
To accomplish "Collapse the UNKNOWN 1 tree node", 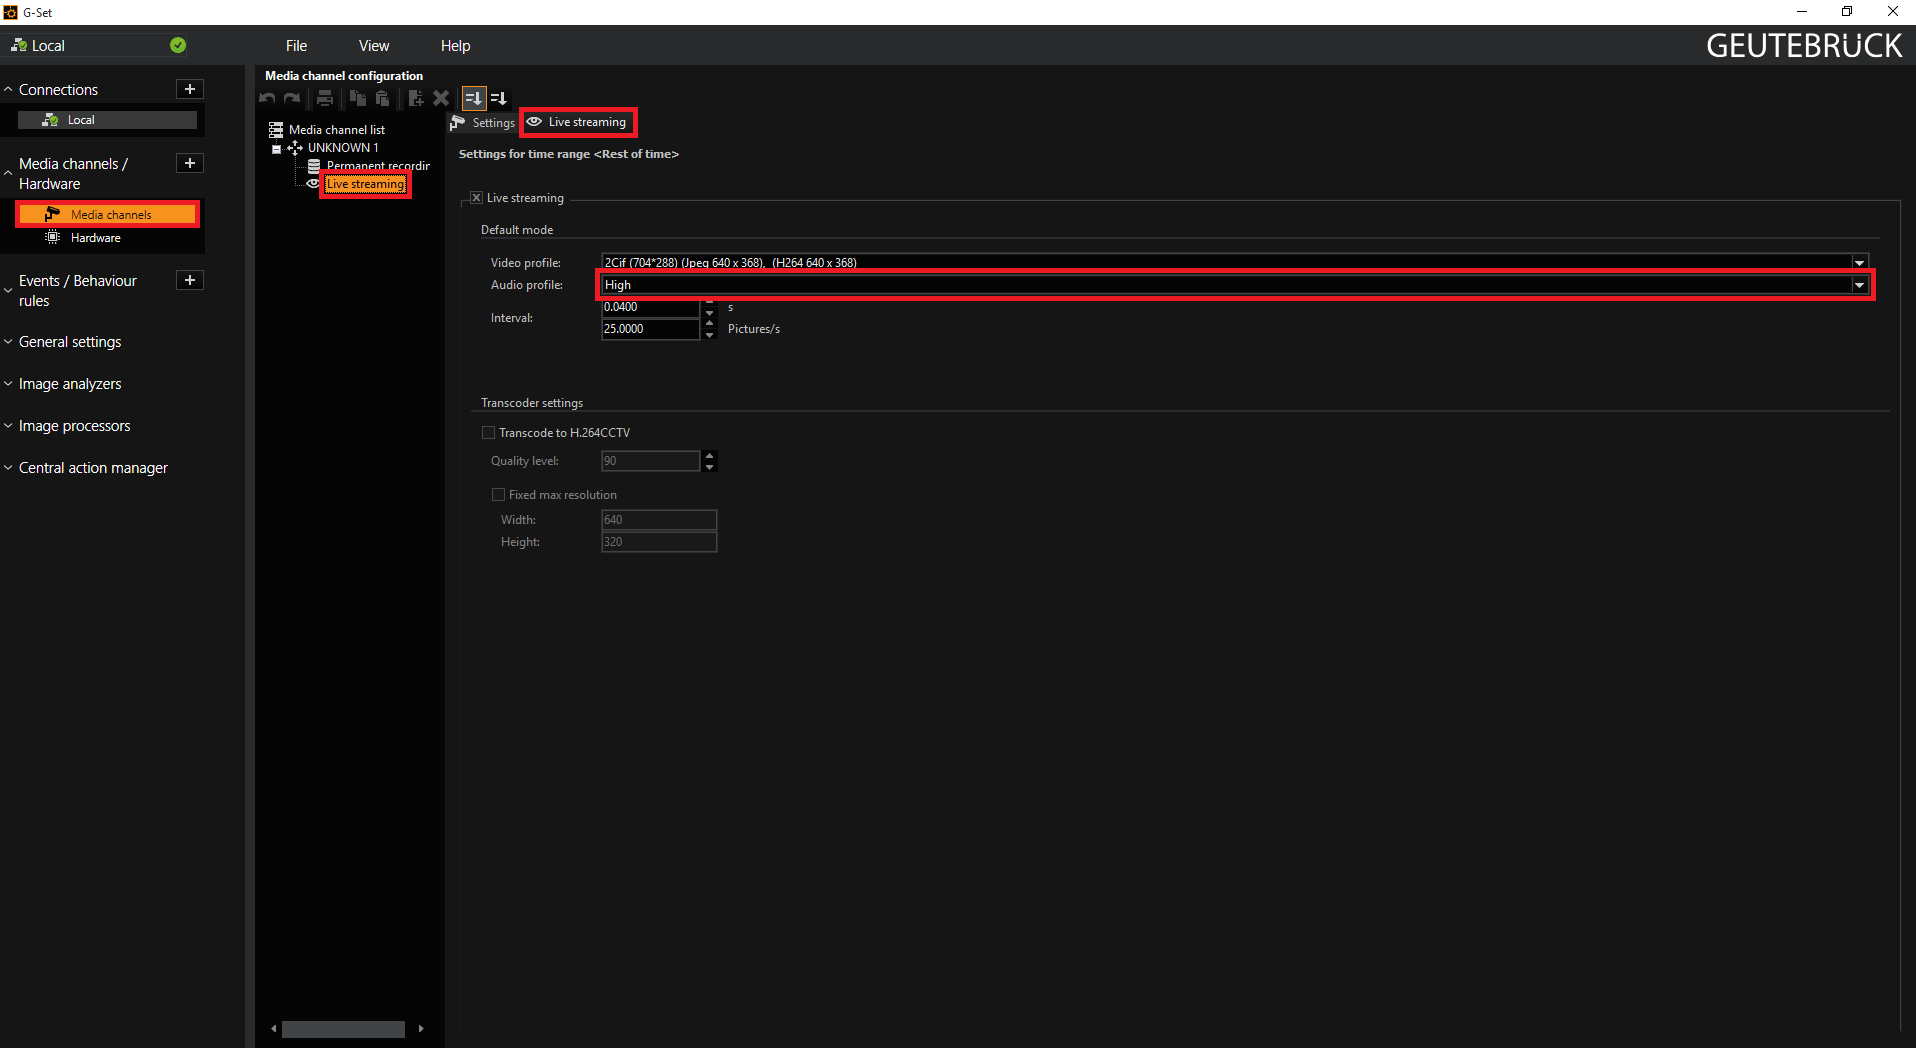I will pos(277,149).
